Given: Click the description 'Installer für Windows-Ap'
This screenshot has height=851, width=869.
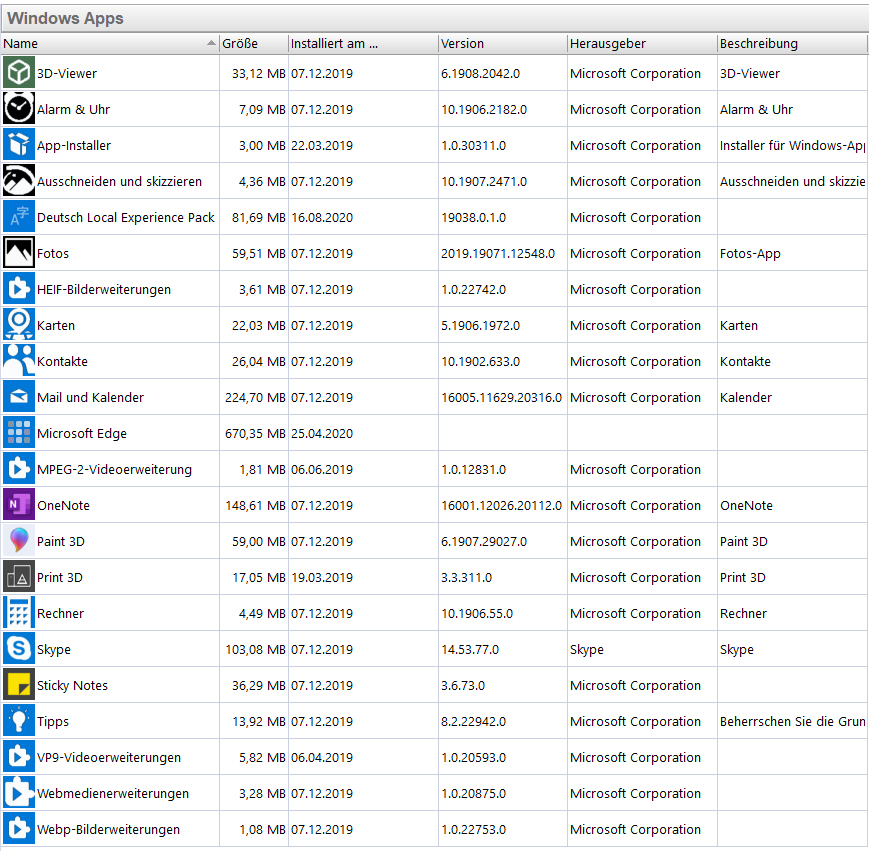Looking at the screenshot, I should pyautogui.click(x=793, y=146).
